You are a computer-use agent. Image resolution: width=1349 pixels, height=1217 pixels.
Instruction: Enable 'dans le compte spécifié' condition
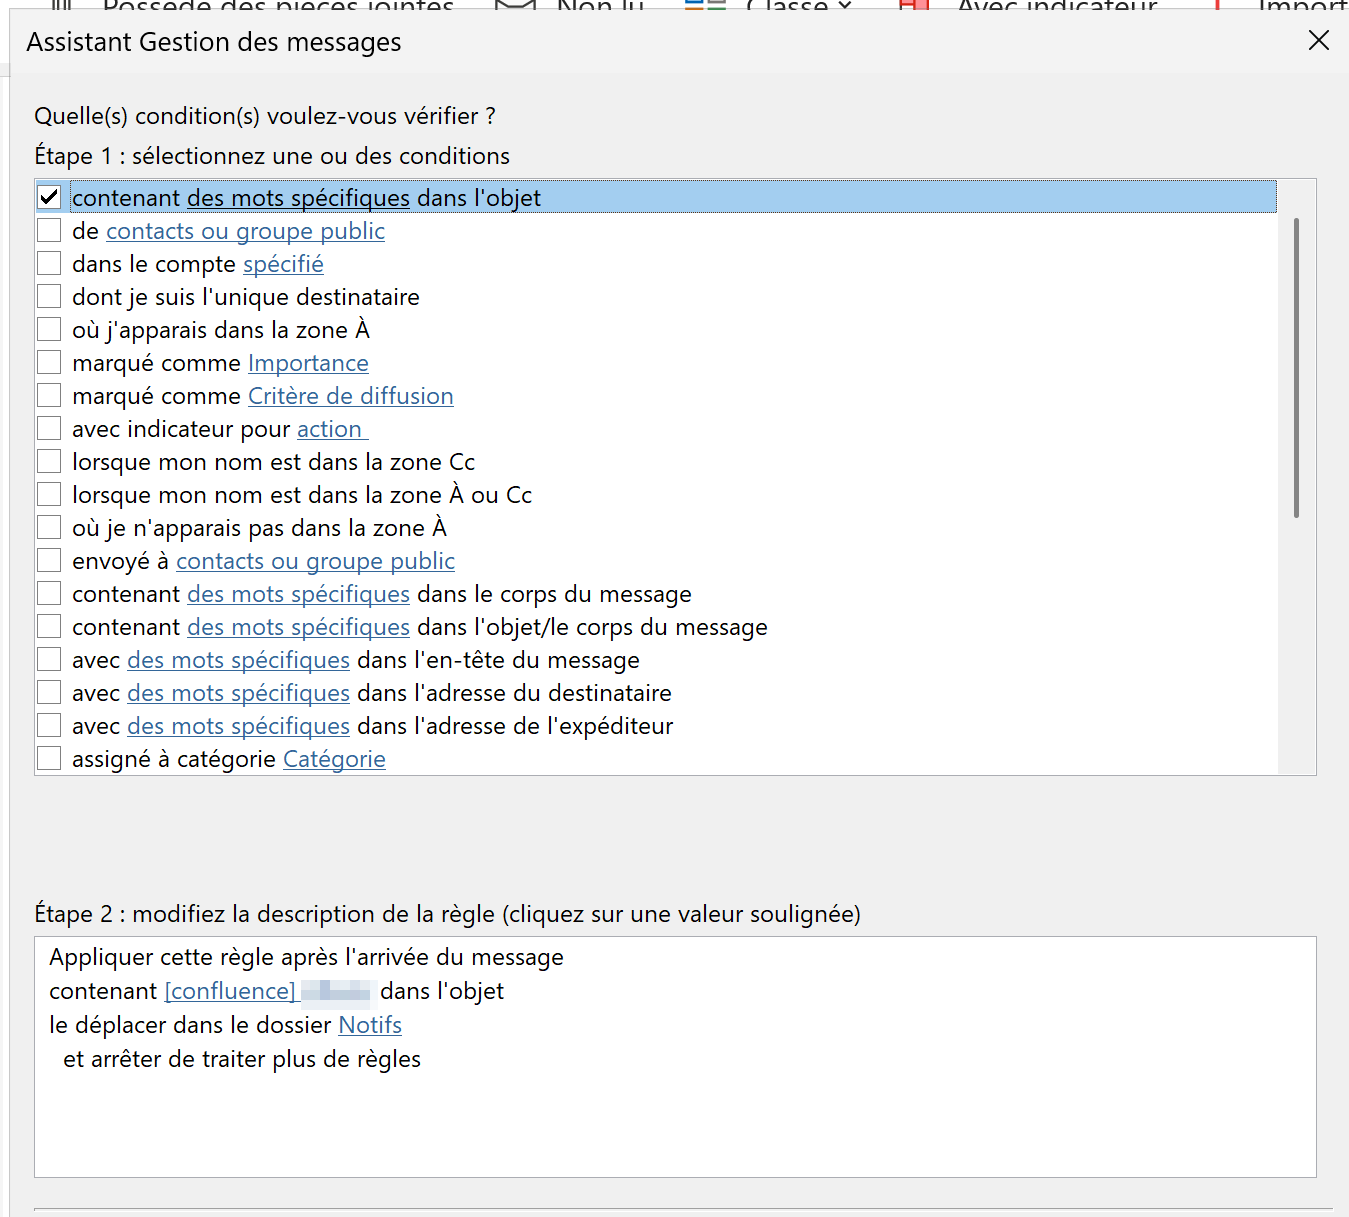click(x=49, y=263)
